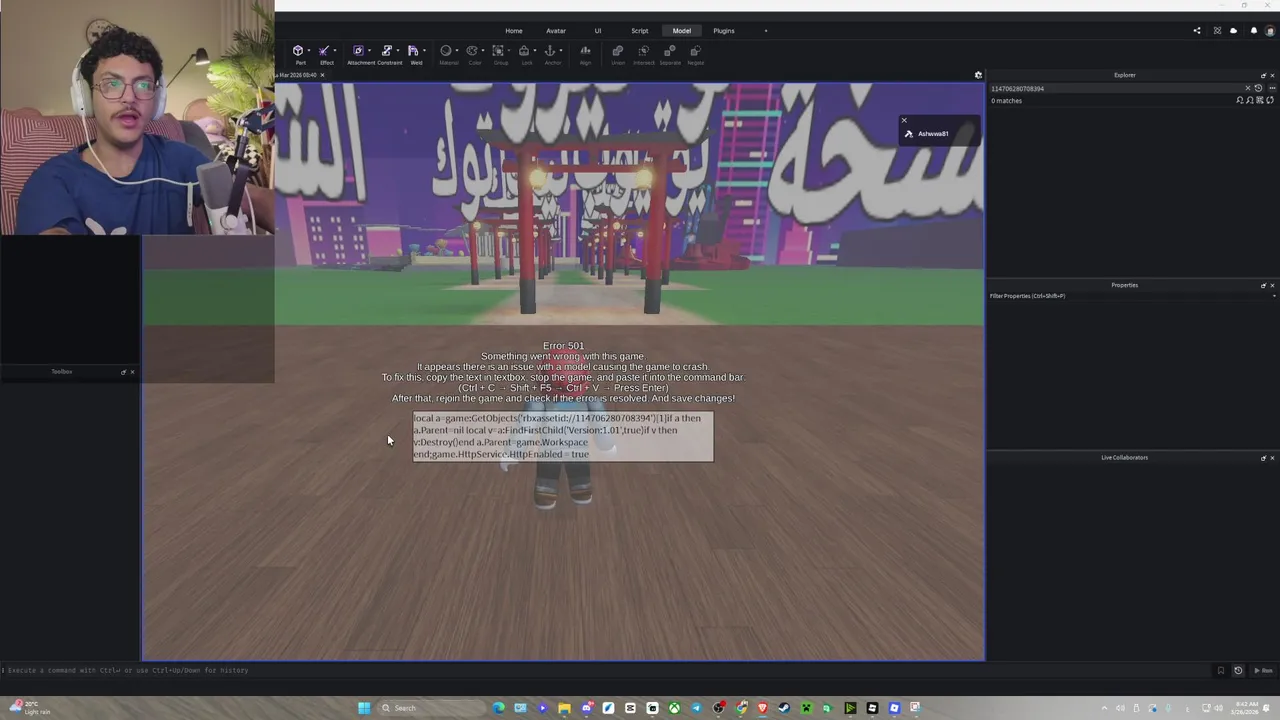Click the Union operation icon

(x=618, y=51)
